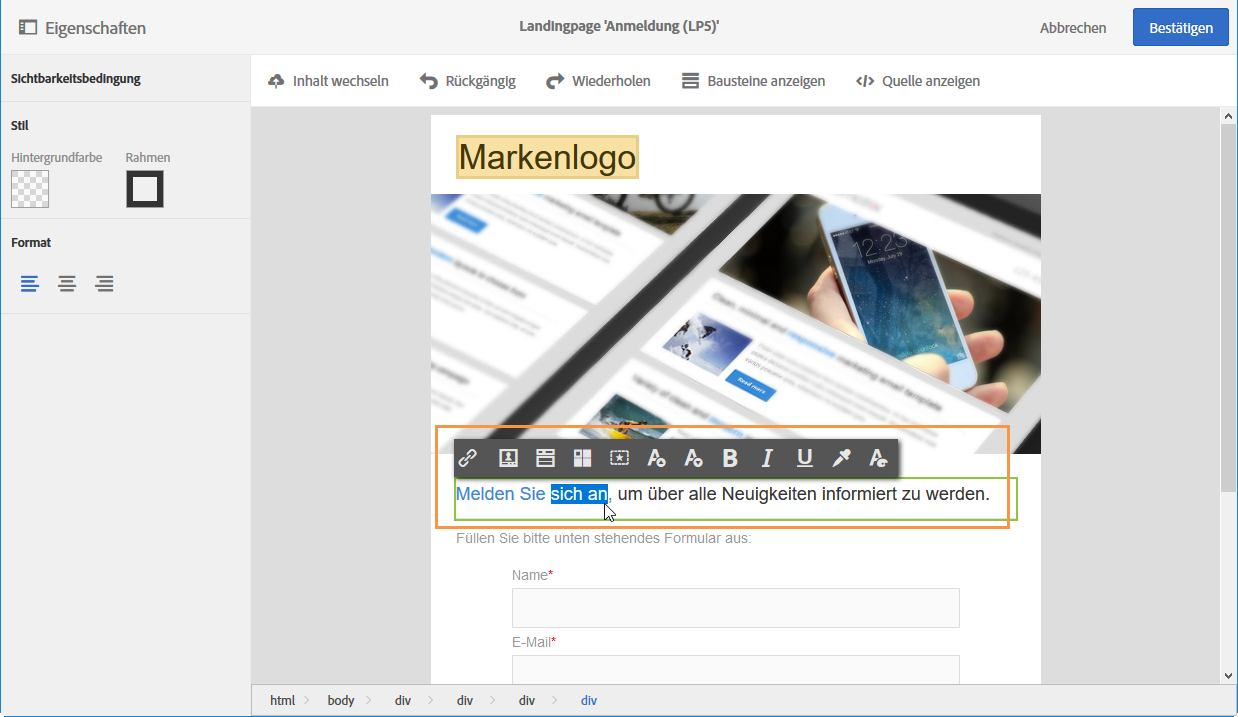Click the Bestätigen button
This screenshot has height=717, width=1238.
coord(1181,27)
